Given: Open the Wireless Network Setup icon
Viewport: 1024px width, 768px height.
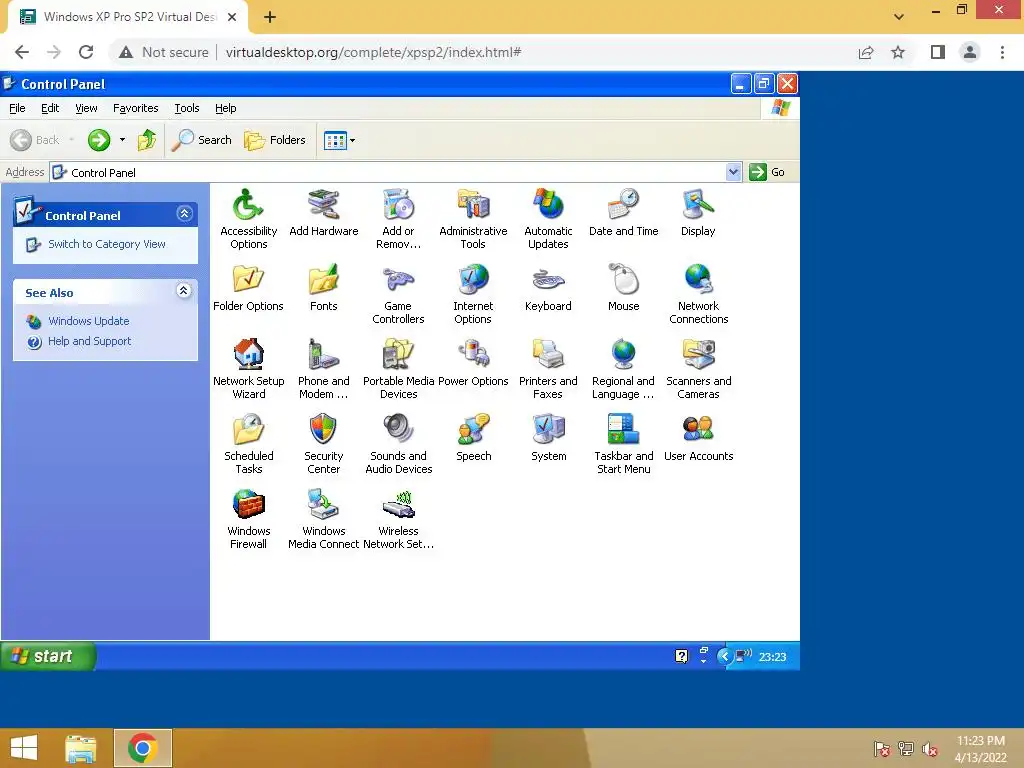Looking at the screenshot, I should [398, 505].
